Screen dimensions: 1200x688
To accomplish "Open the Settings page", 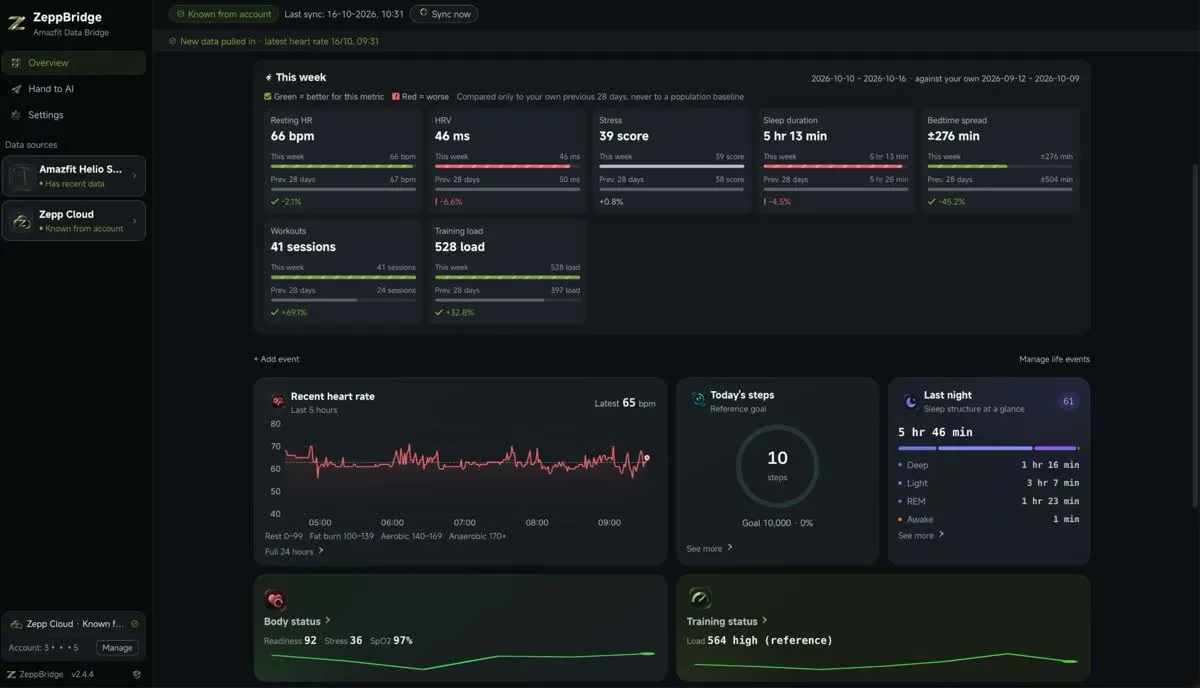I will [x=73, y=115].
